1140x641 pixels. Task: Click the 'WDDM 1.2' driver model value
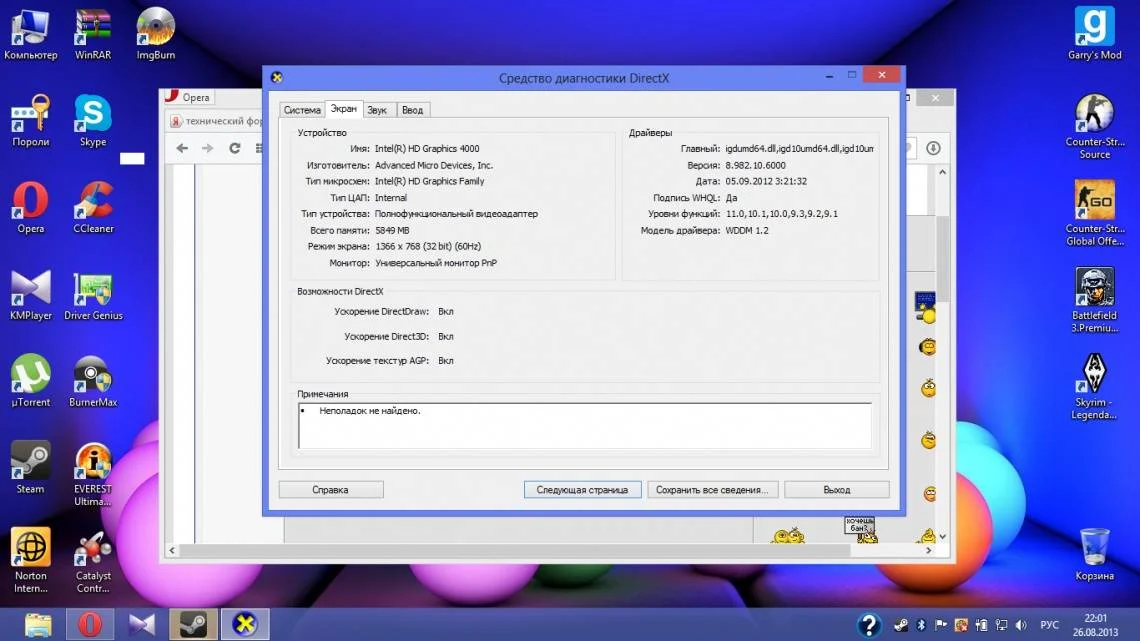pos(747,230)
